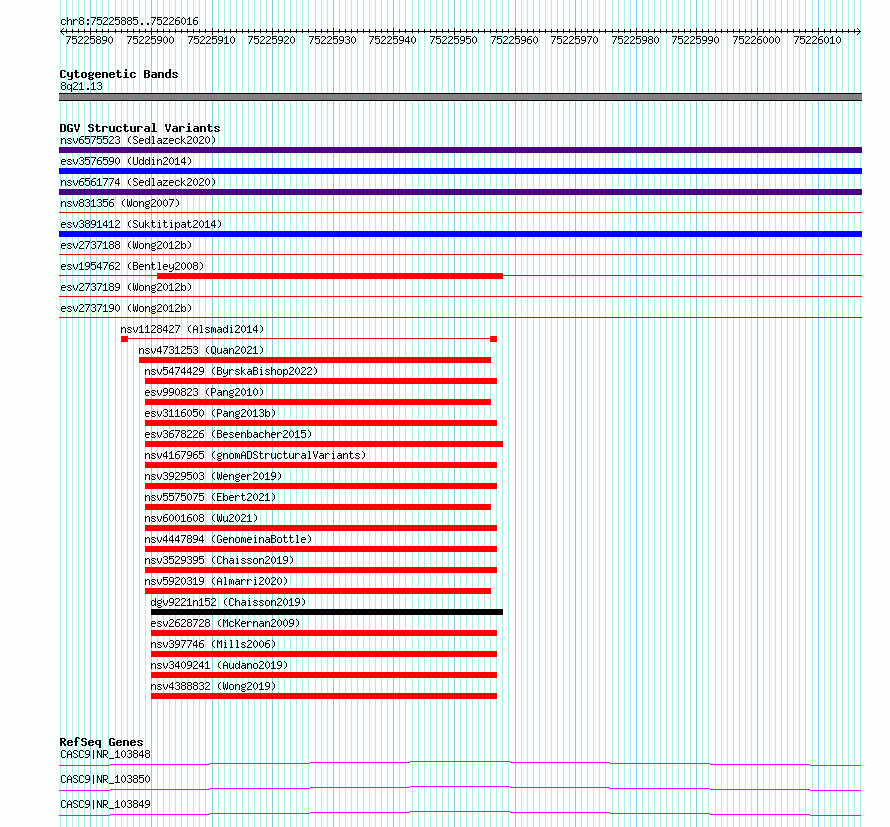Click ruler position 75225980
This screenshot has width=890, height=827.
[635, 40]
